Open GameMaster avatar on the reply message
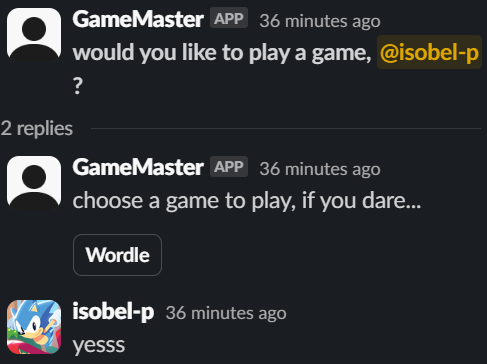 [34, 183]
